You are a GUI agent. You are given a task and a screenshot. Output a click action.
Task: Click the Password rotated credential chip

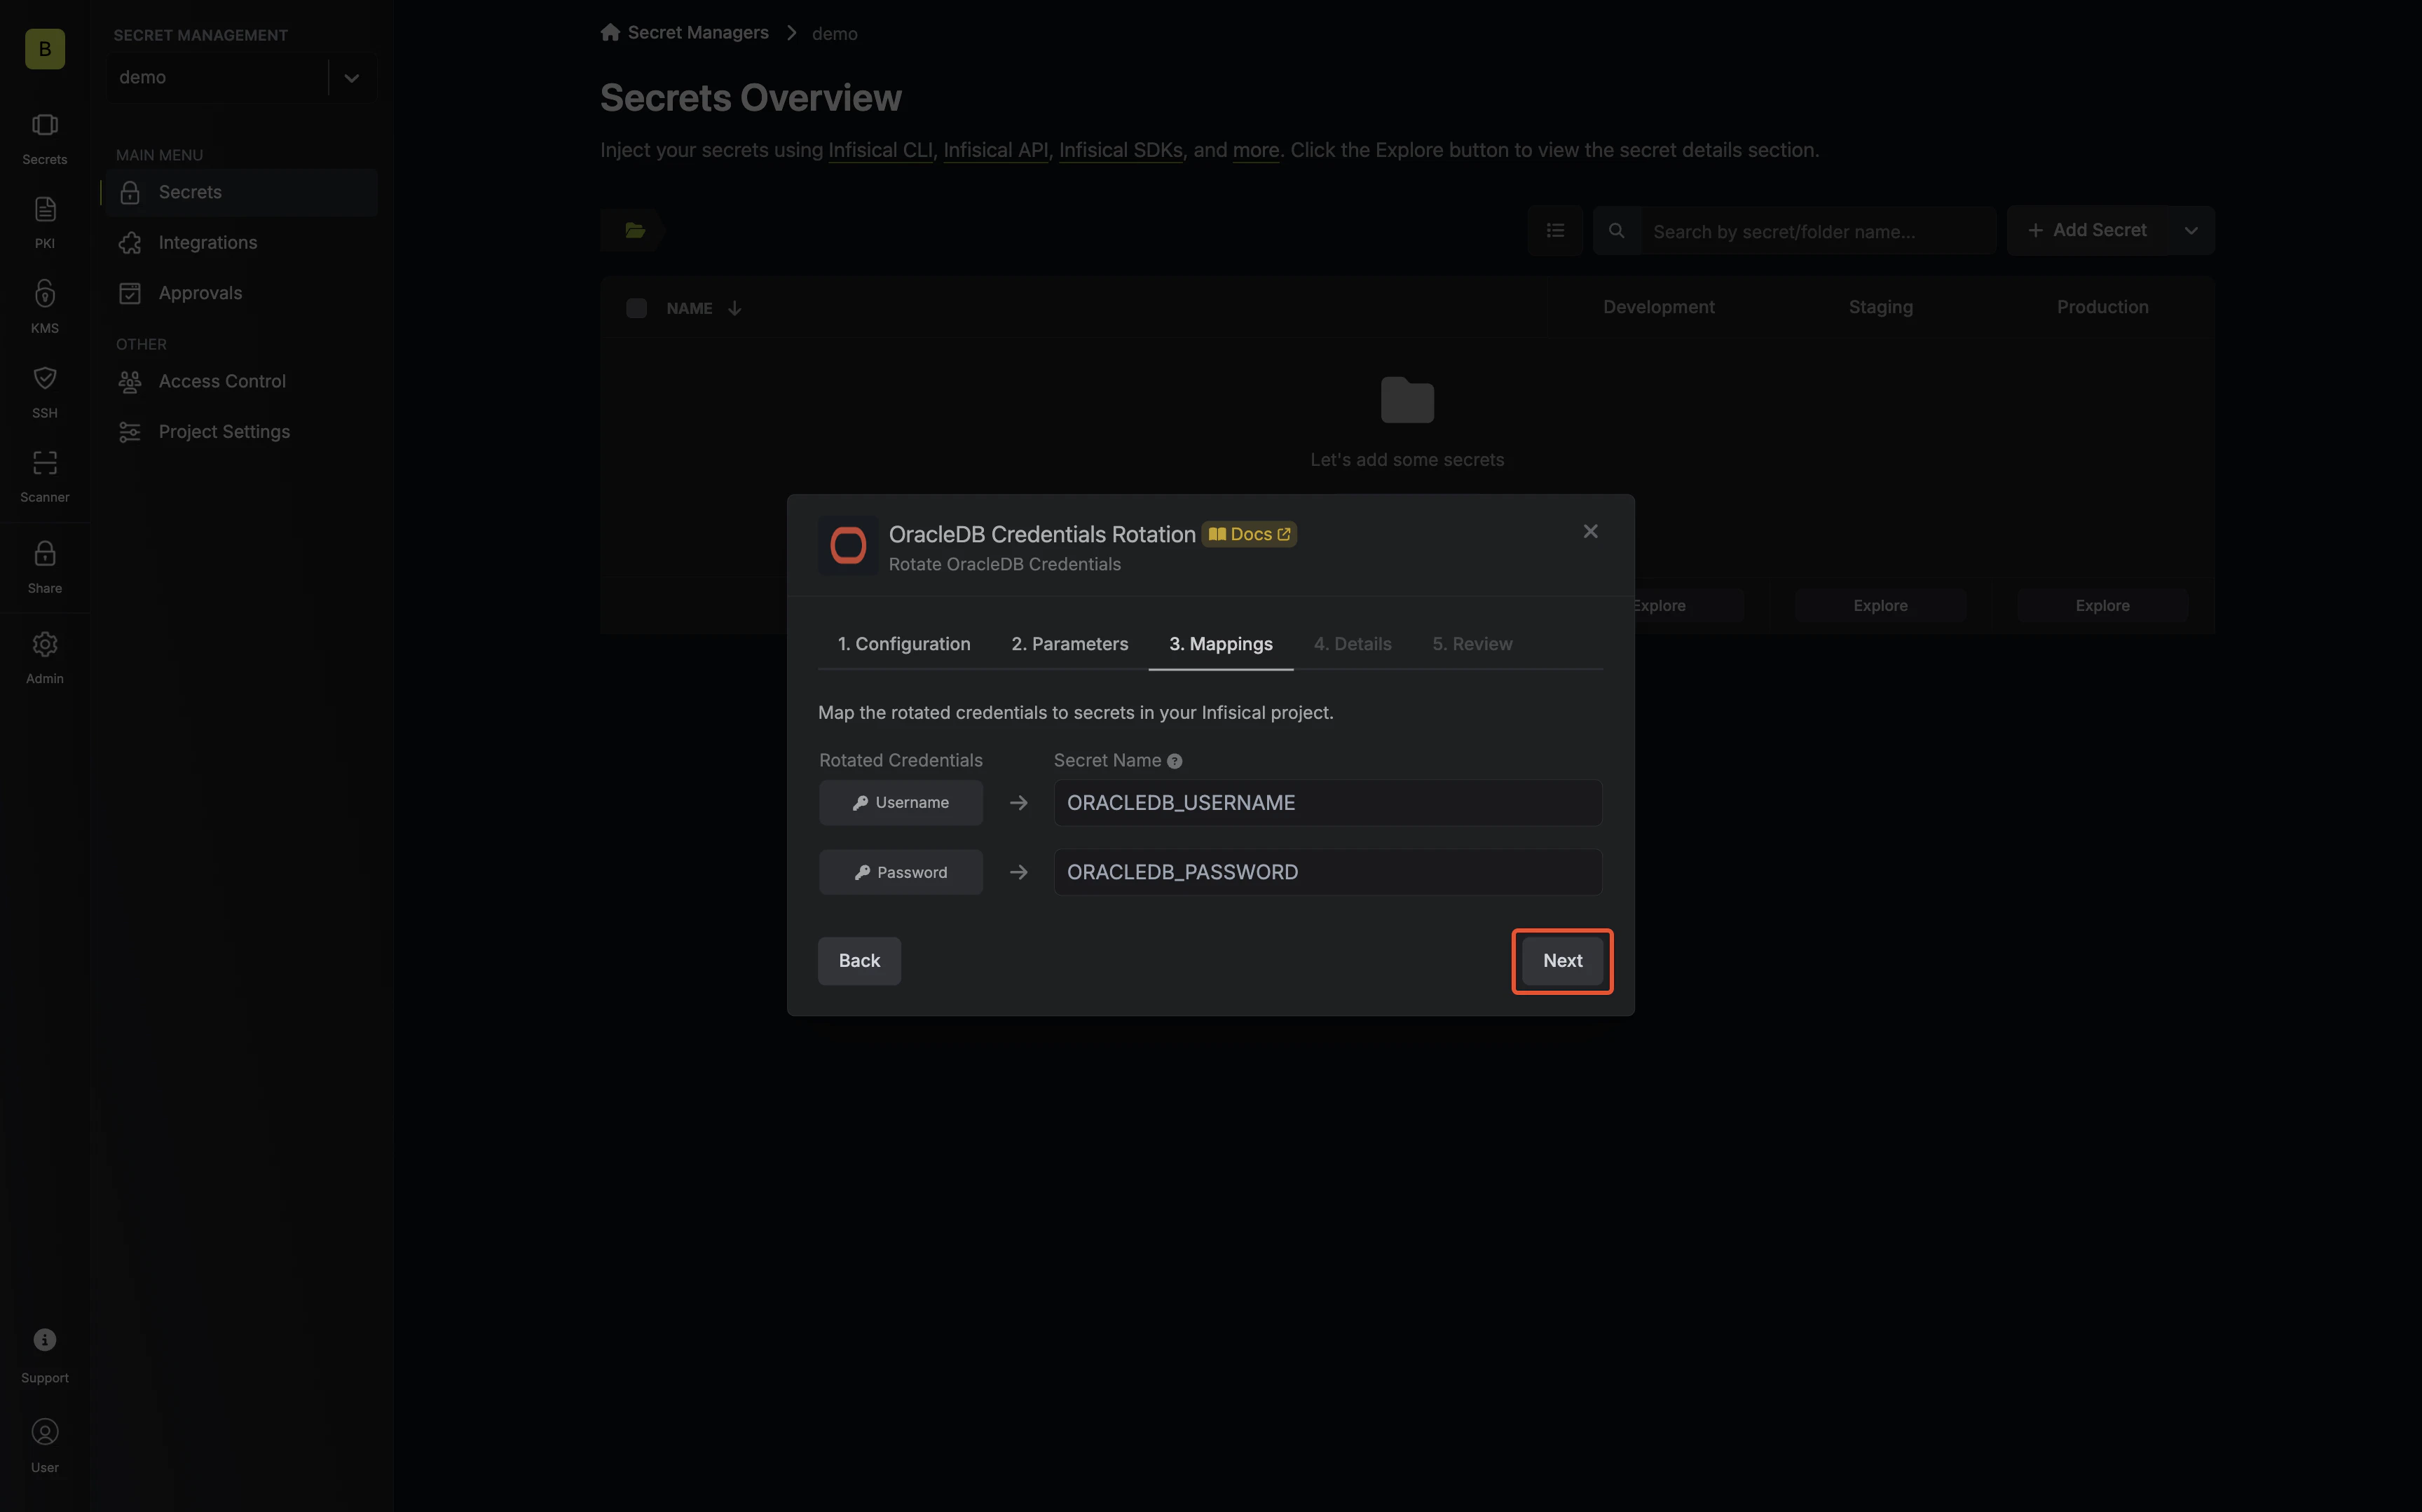[900, 872]
